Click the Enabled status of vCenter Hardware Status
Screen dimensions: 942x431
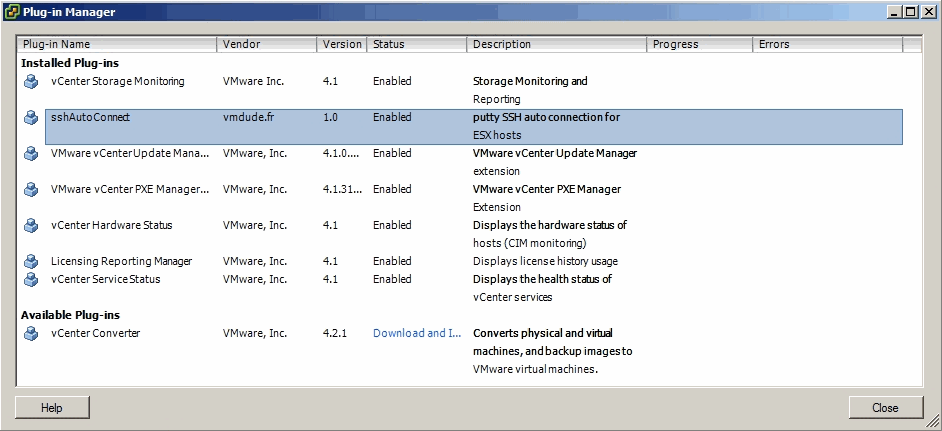(x=392, y=225)
